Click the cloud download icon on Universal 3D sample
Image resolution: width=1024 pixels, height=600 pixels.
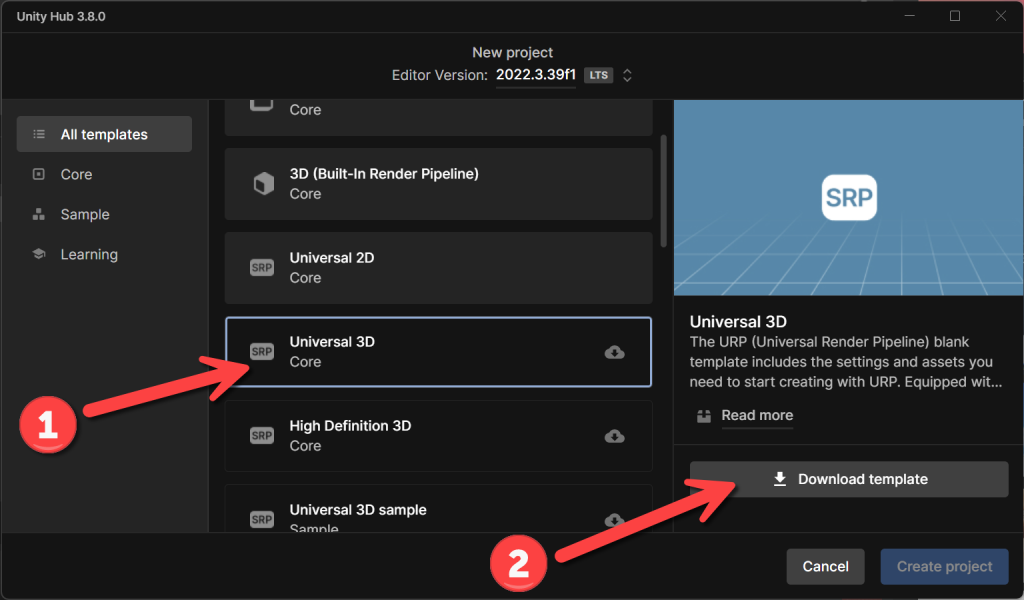(615, 520)
